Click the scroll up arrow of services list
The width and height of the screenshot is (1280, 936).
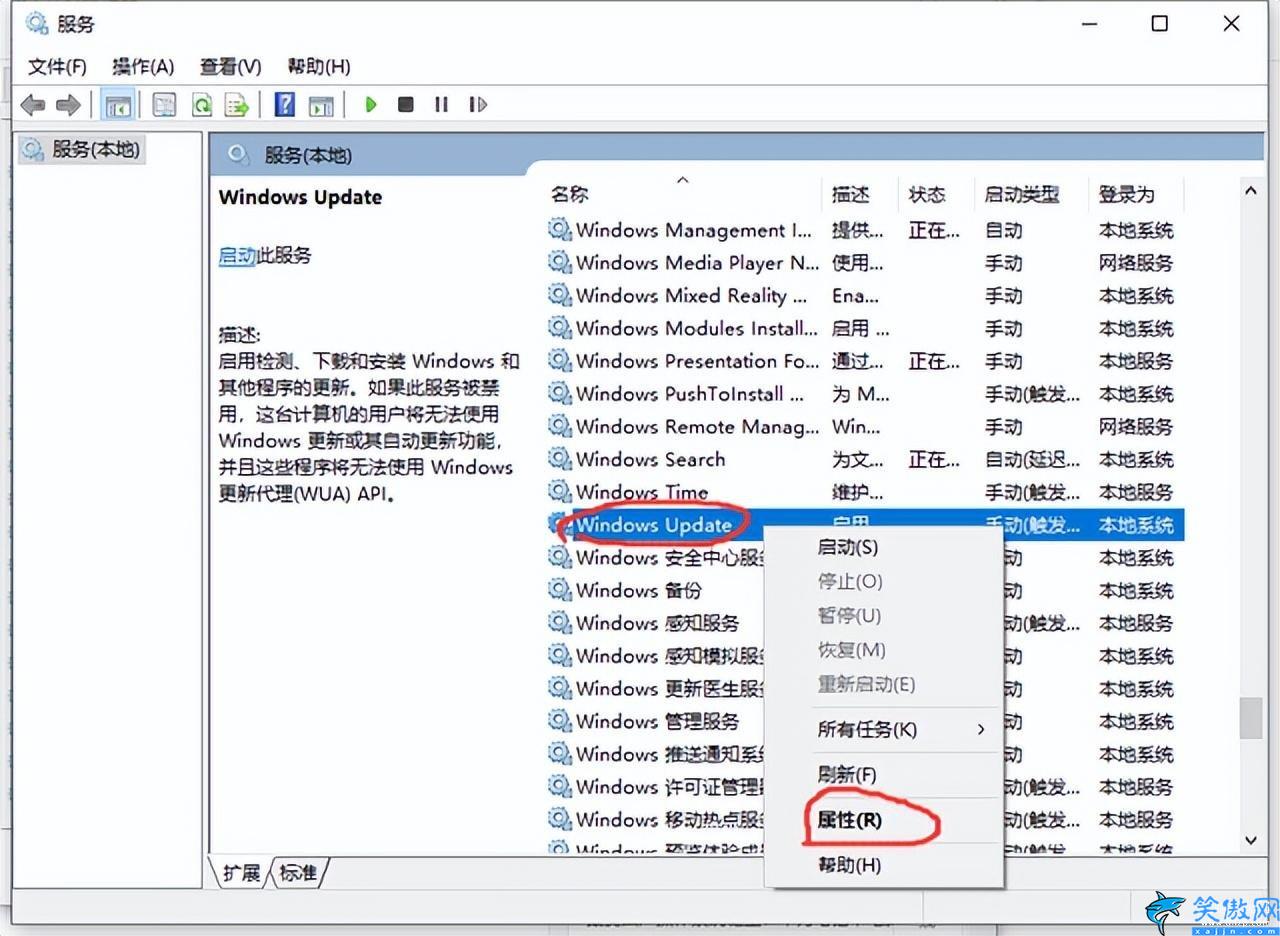click(x=1251, y=190)
